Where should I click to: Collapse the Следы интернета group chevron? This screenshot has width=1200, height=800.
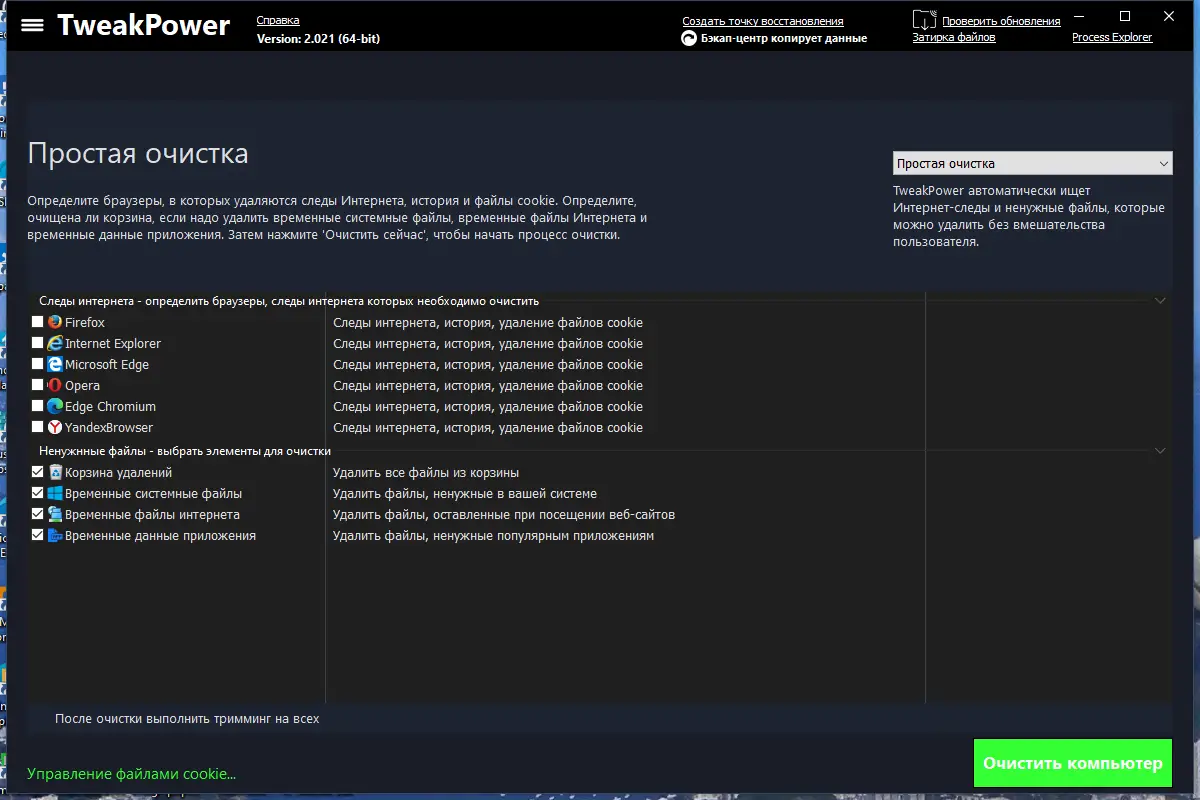click(x=1160, y=300)
